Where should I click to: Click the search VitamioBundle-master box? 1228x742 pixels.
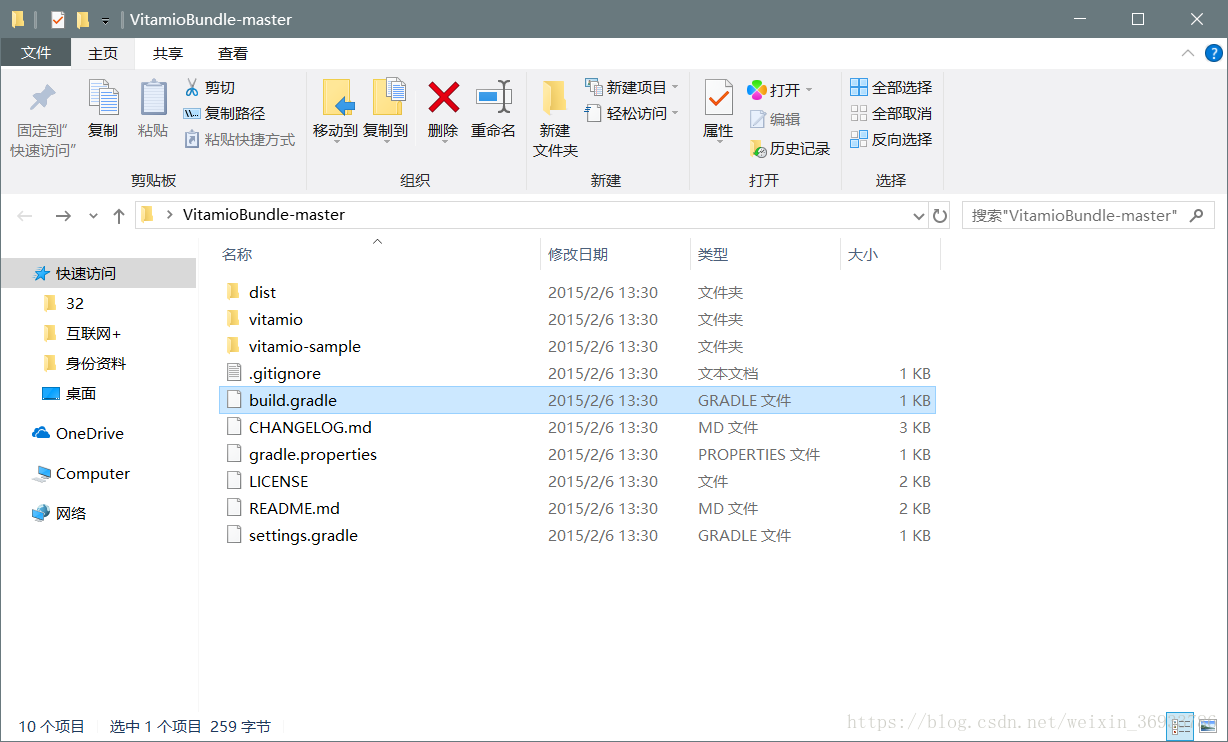1088,215
